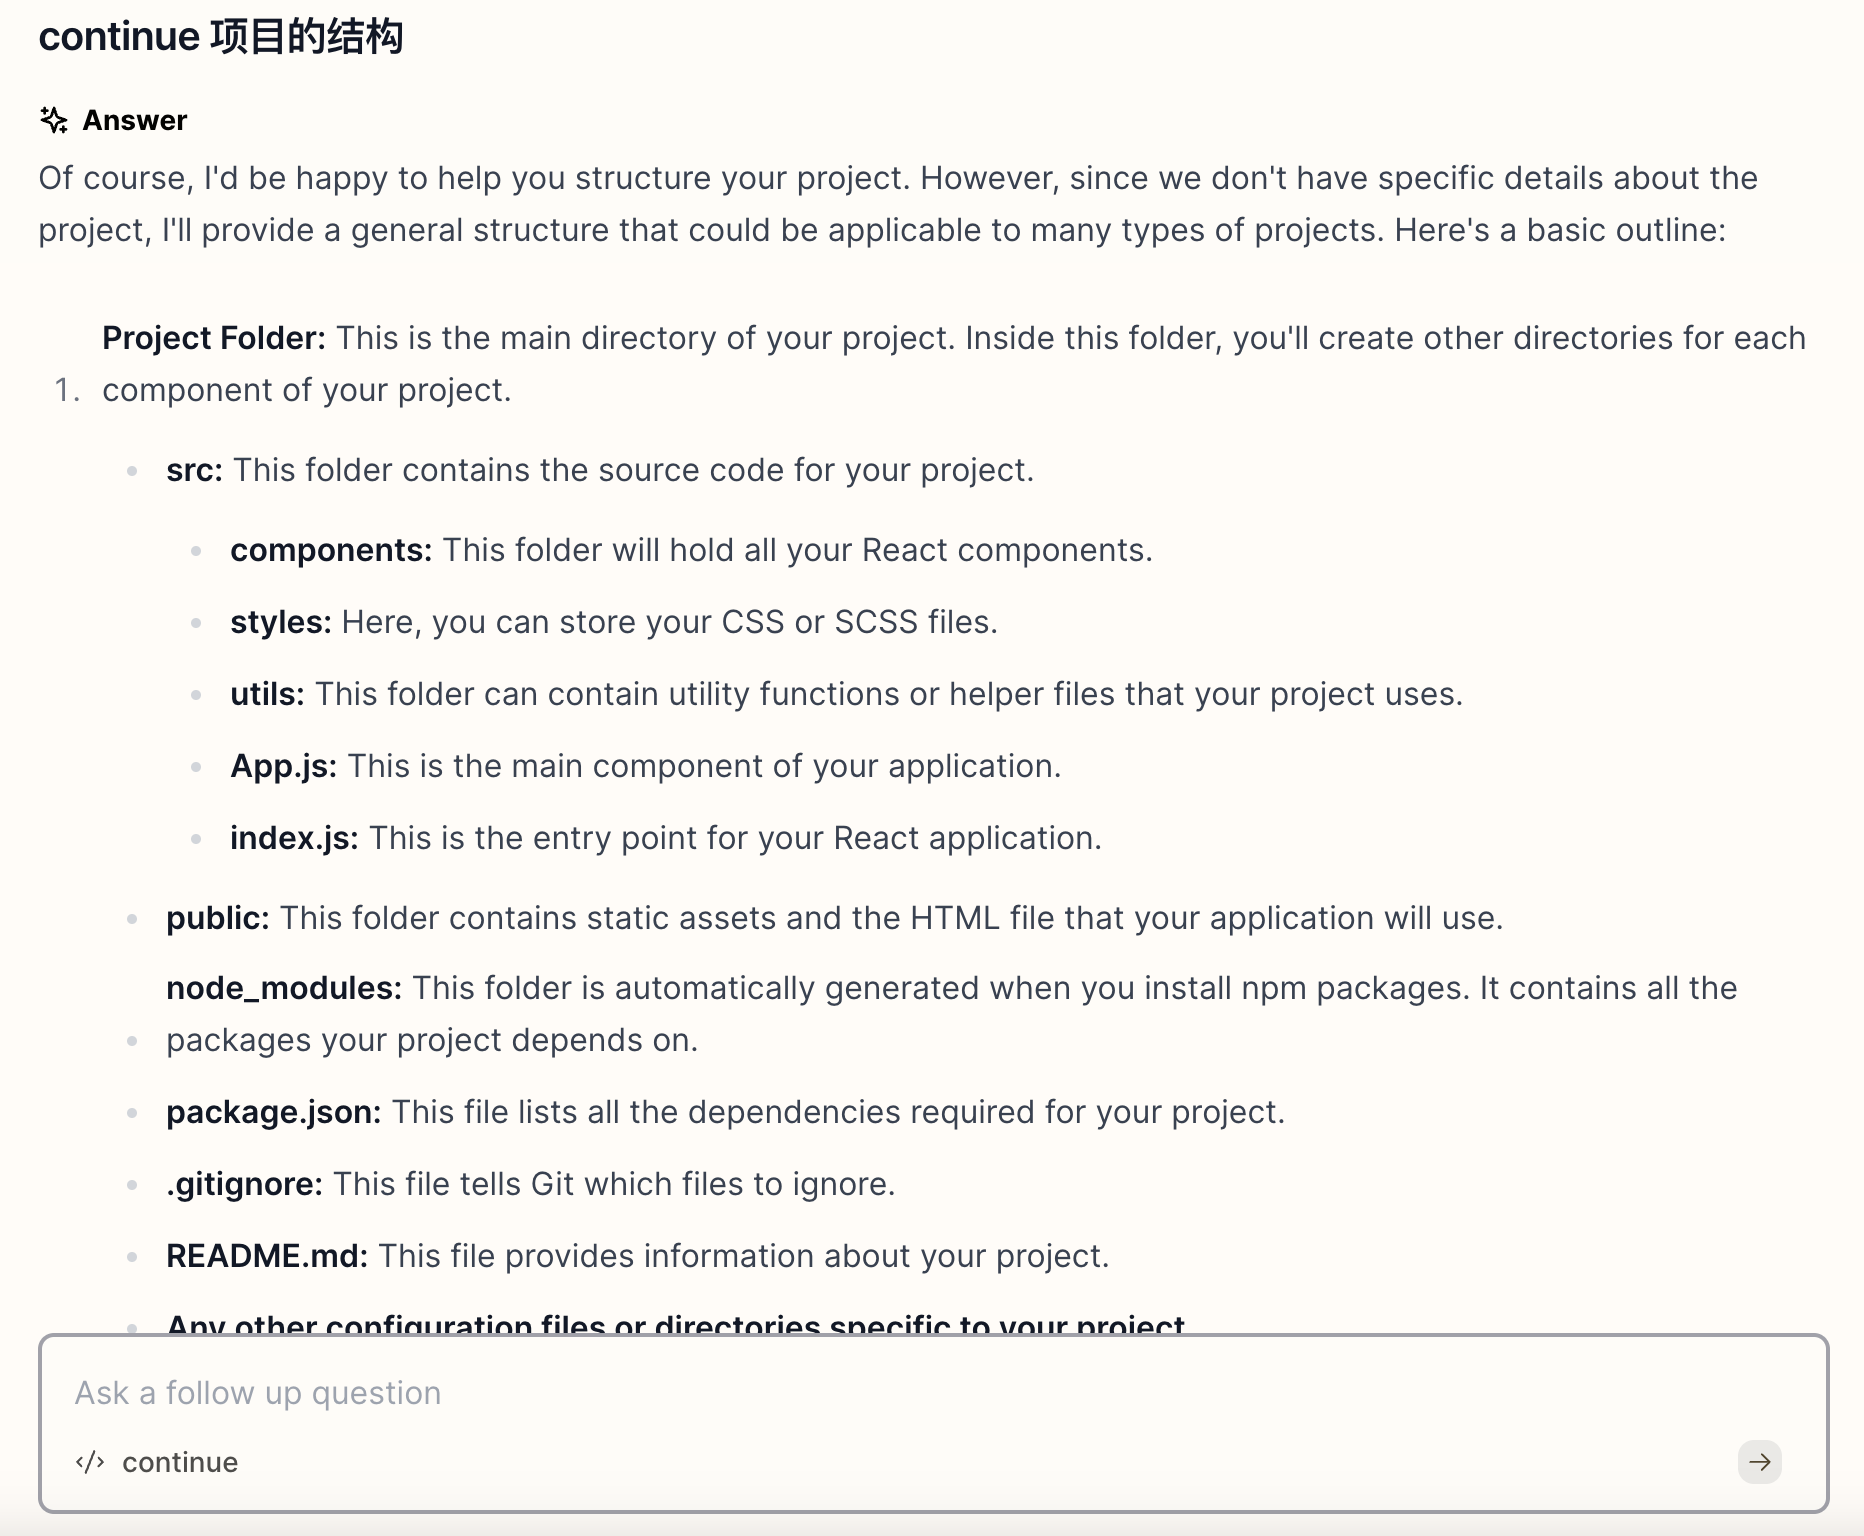1864x1536 pixels.
Task: Click the sparkle icon beside Answer
Action: [54, 120]
